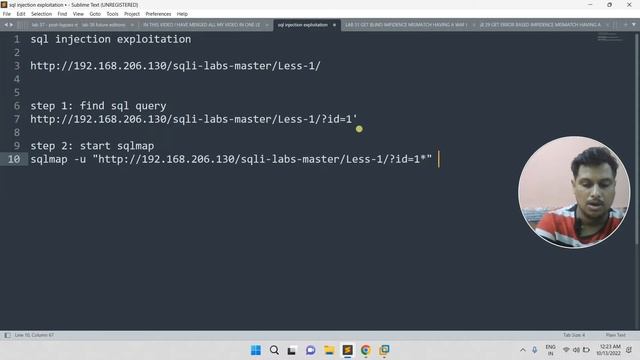Toggle the side bar icon in status bar

click(7, 335)
